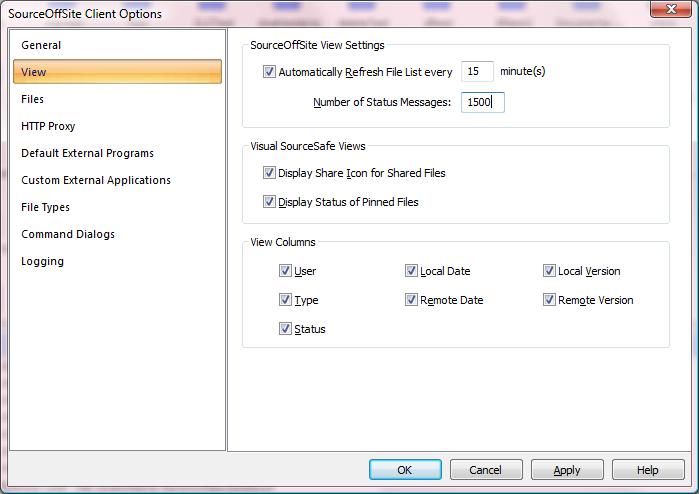The image size is (699, 494).
Task: Uncheck Automatically Refresh File List checkbox
Action: [x=269, y=72]
